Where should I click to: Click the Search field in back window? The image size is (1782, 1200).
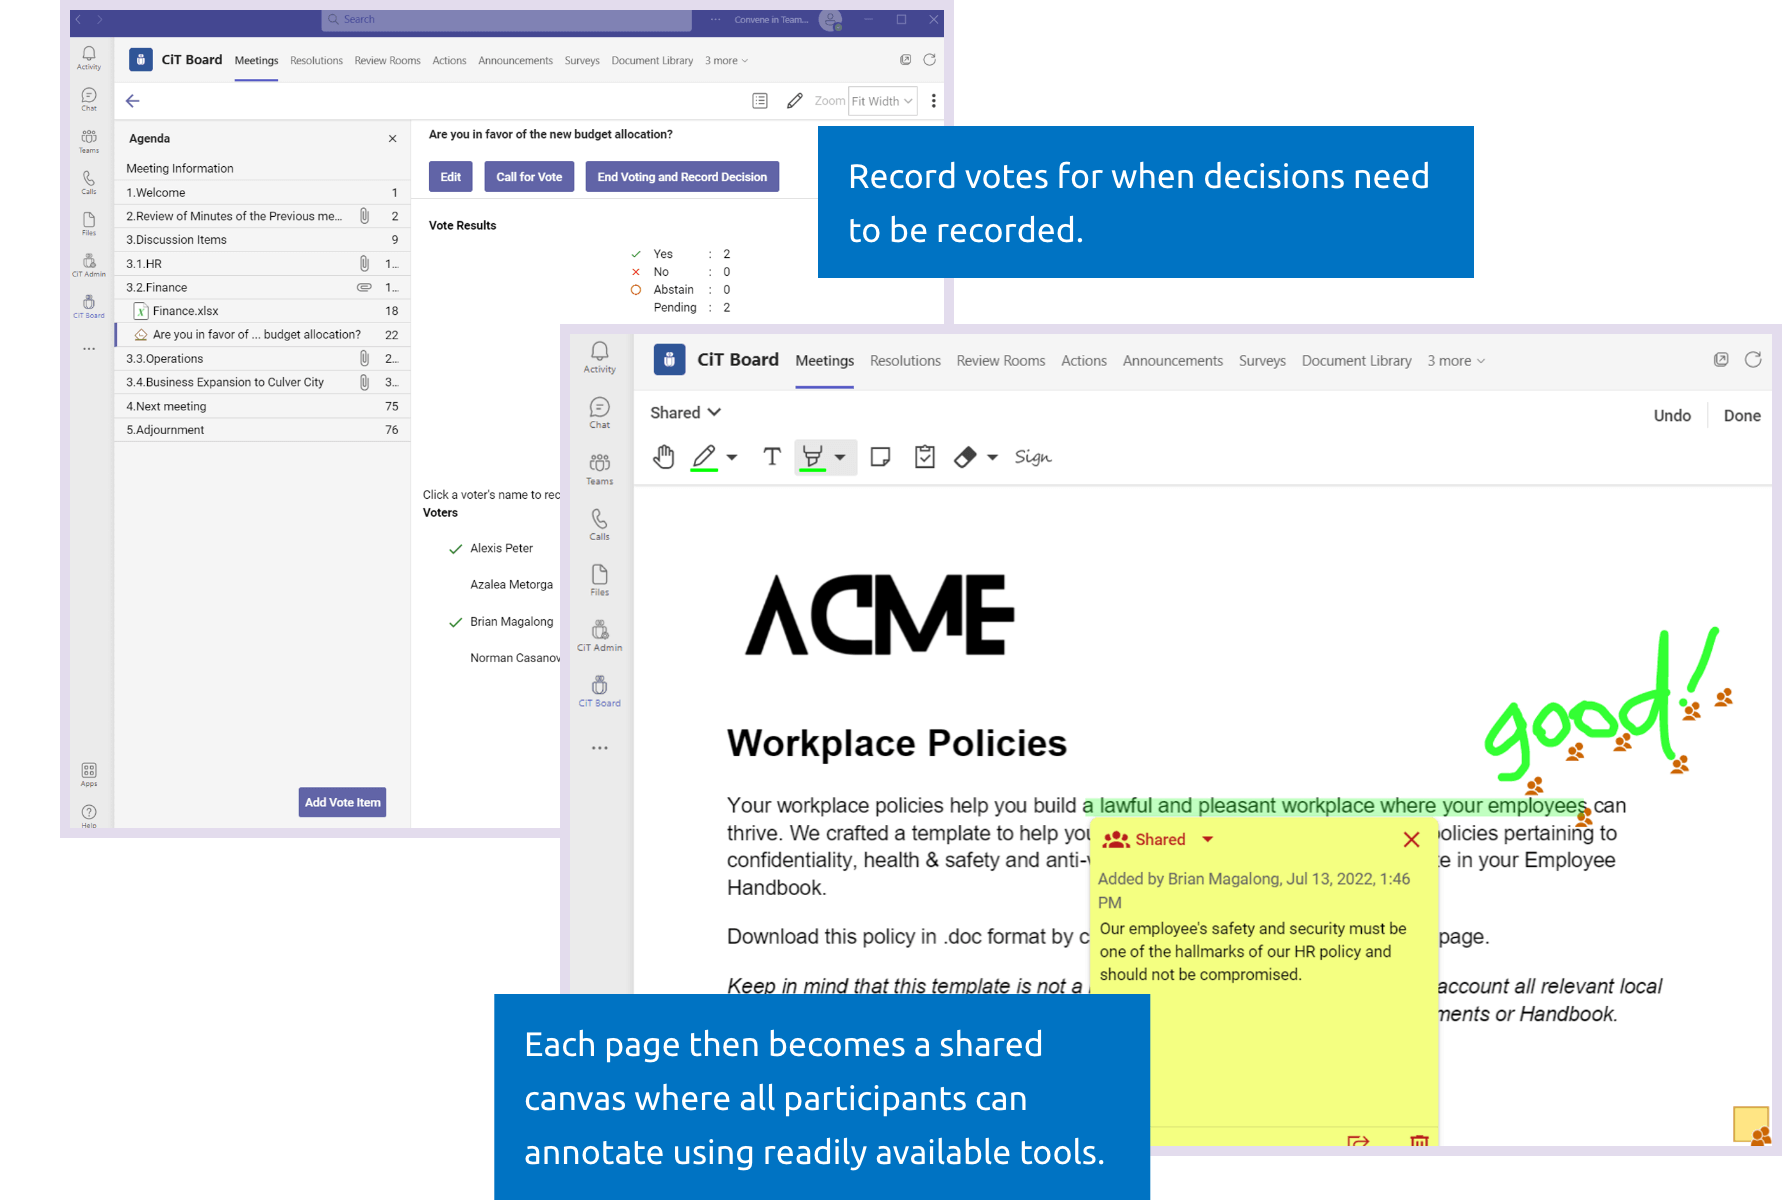pyautogui.click(x=507, y=20)
